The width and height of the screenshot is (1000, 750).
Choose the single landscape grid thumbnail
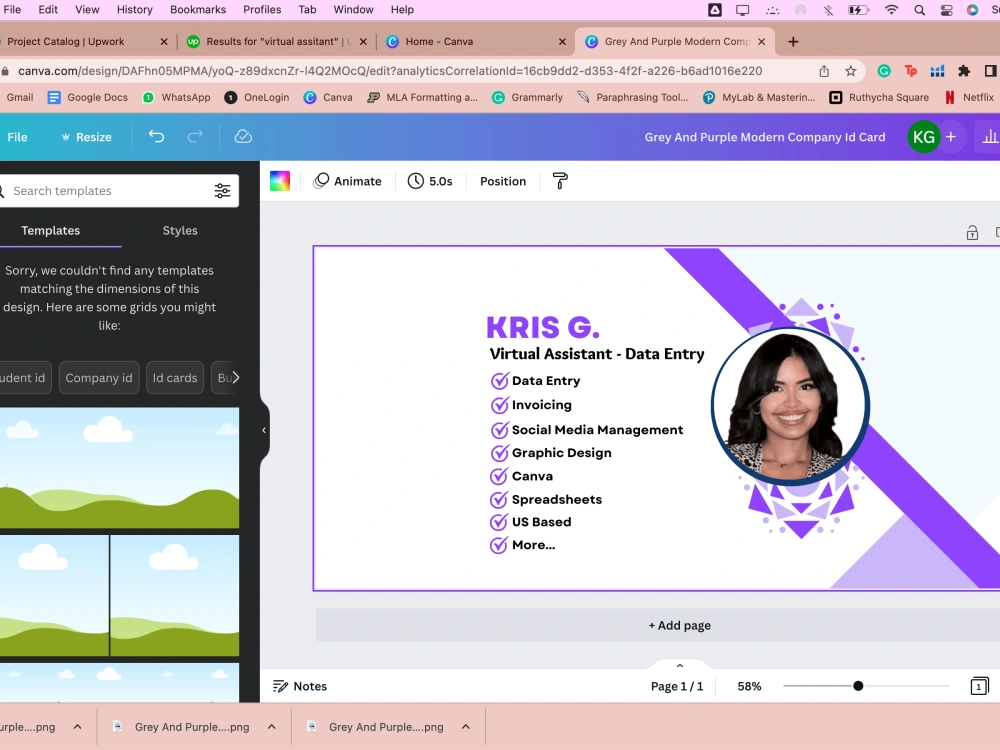point(119,468)
